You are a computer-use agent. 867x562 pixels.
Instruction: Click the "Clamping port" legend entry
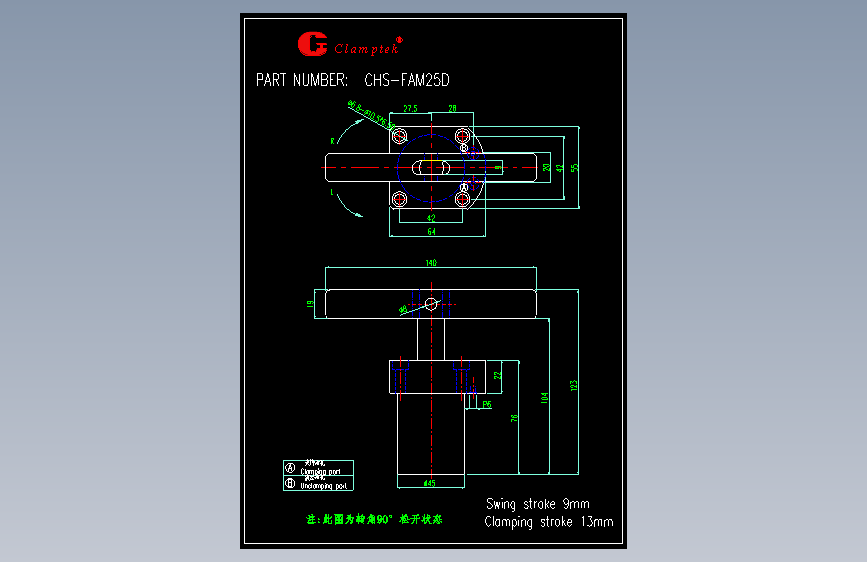pos(320,472)
